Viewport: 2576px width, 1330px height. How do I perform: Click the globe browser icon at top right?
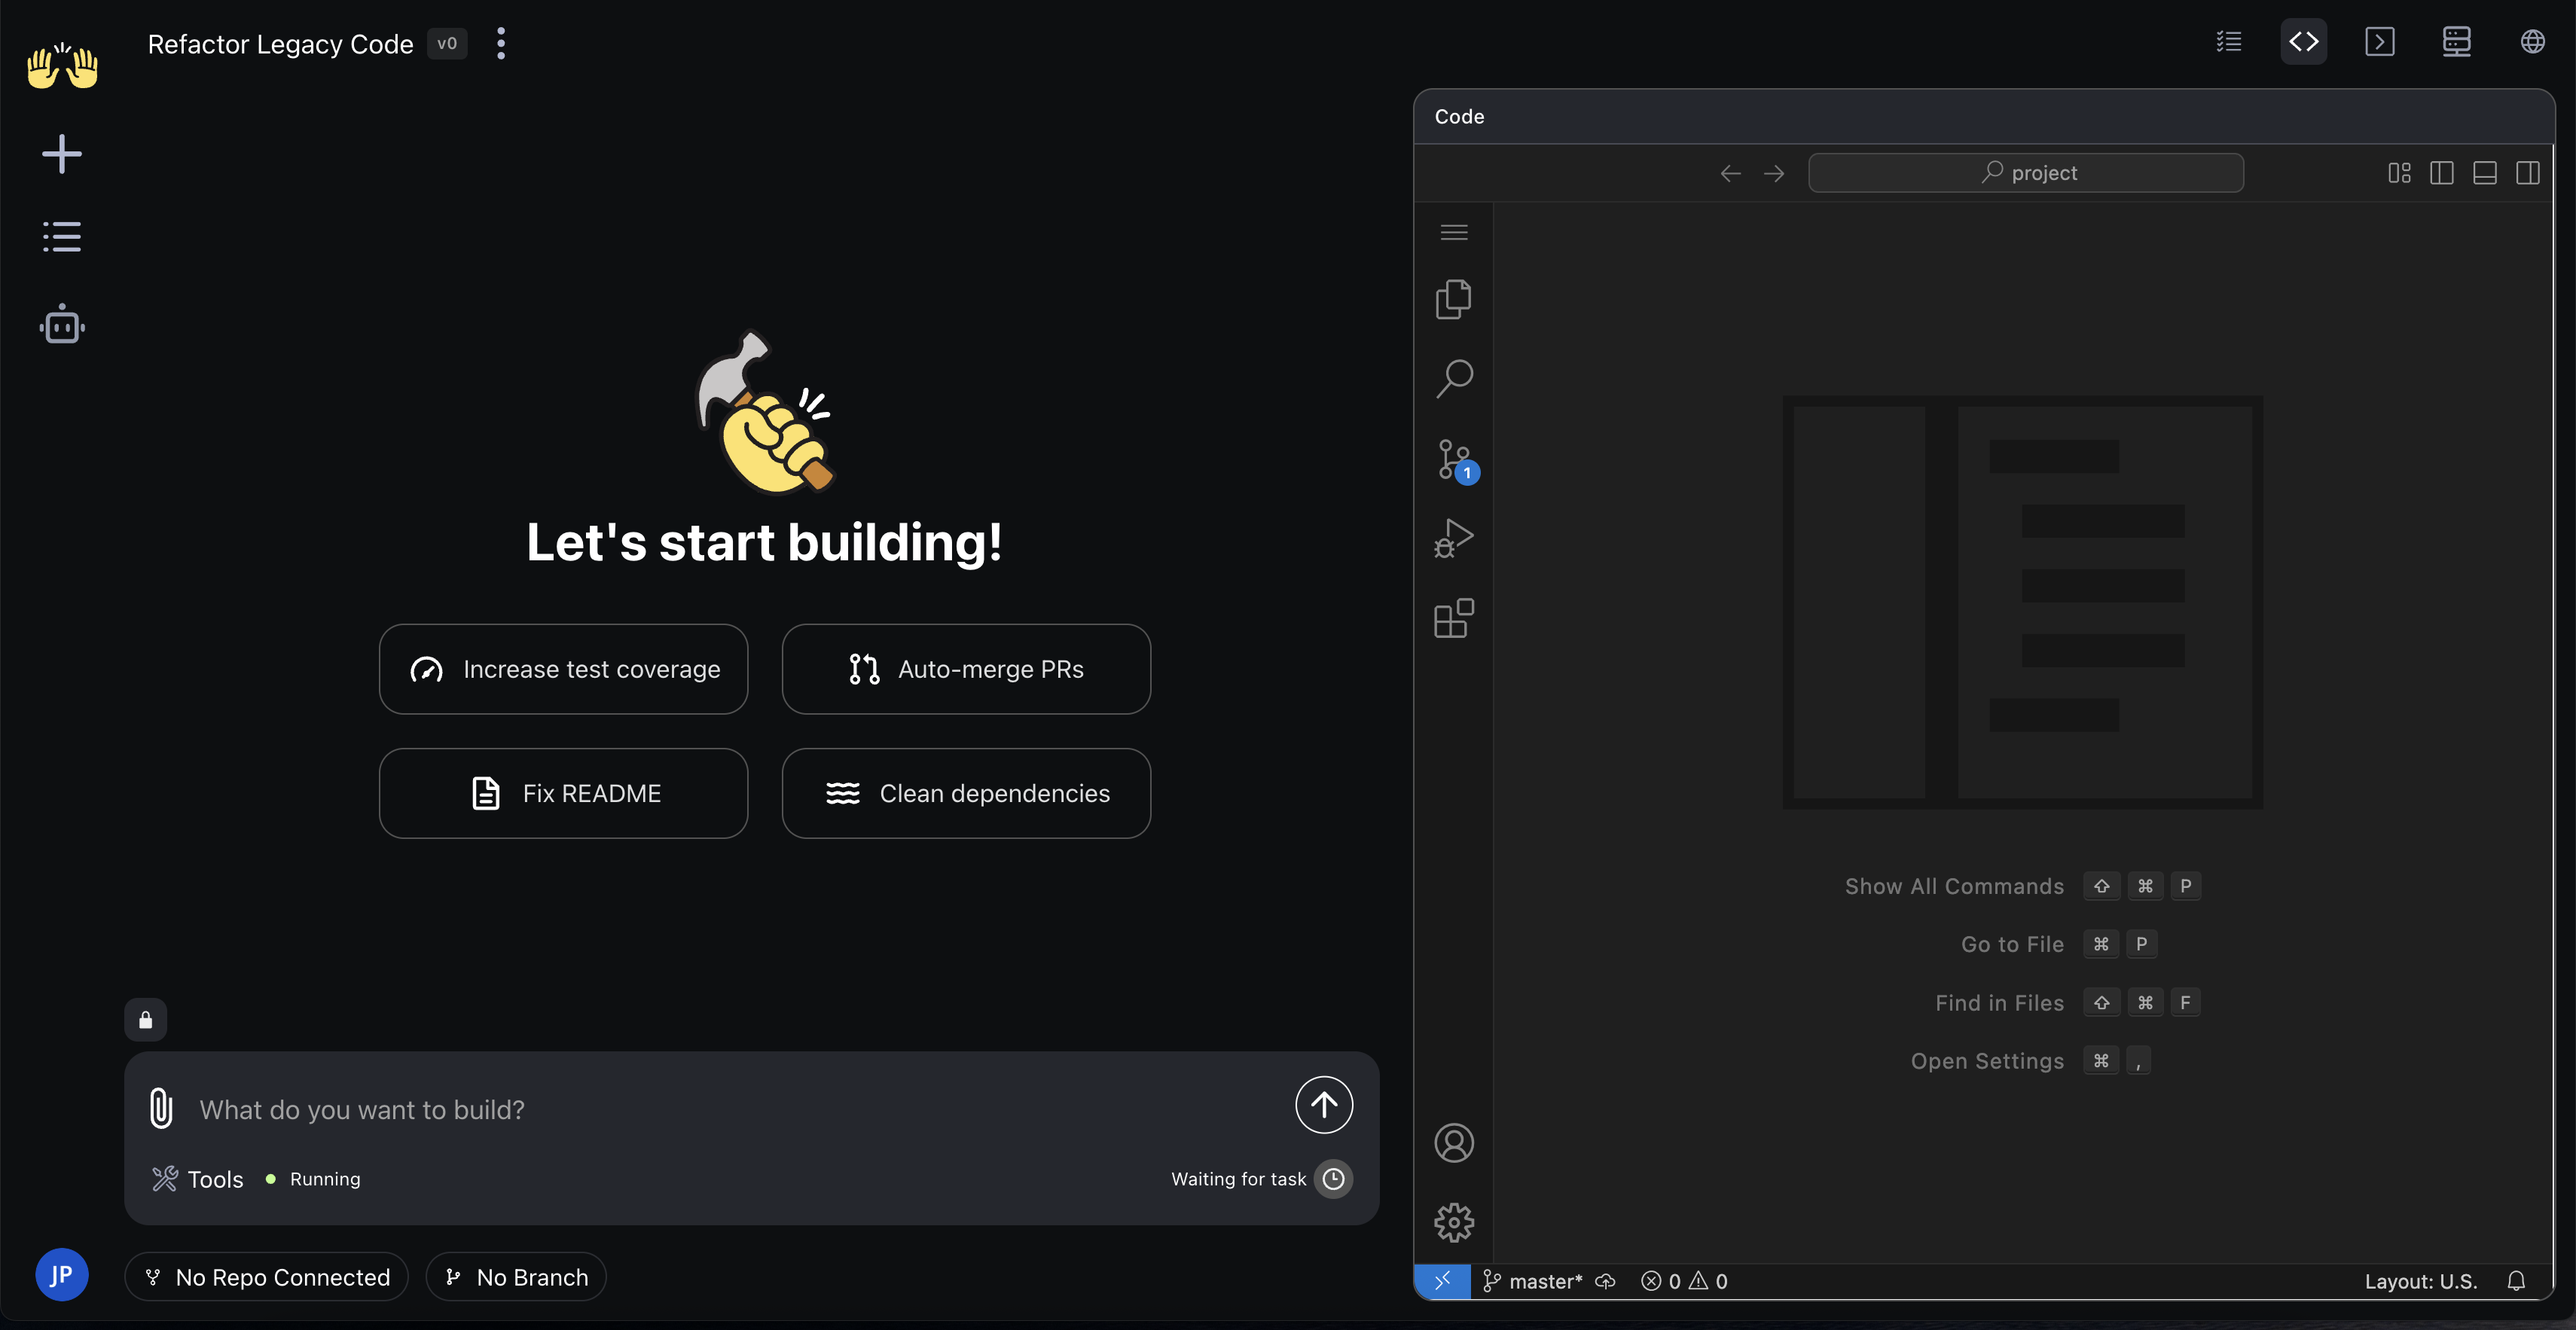click(2532, 42)
